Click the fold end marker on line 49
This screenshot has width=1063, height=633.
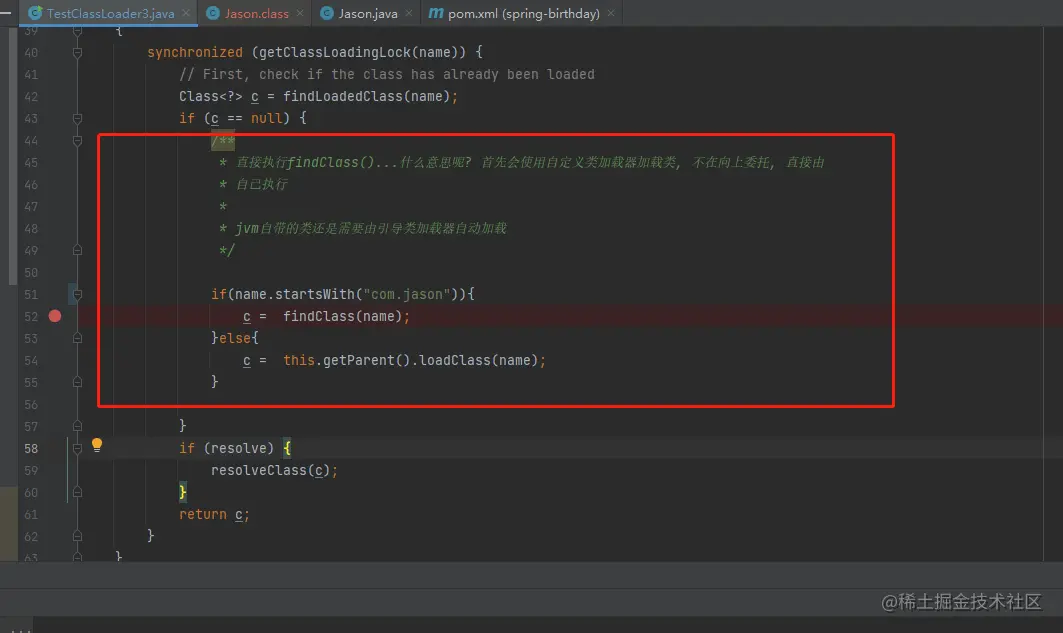coord(77,250)
